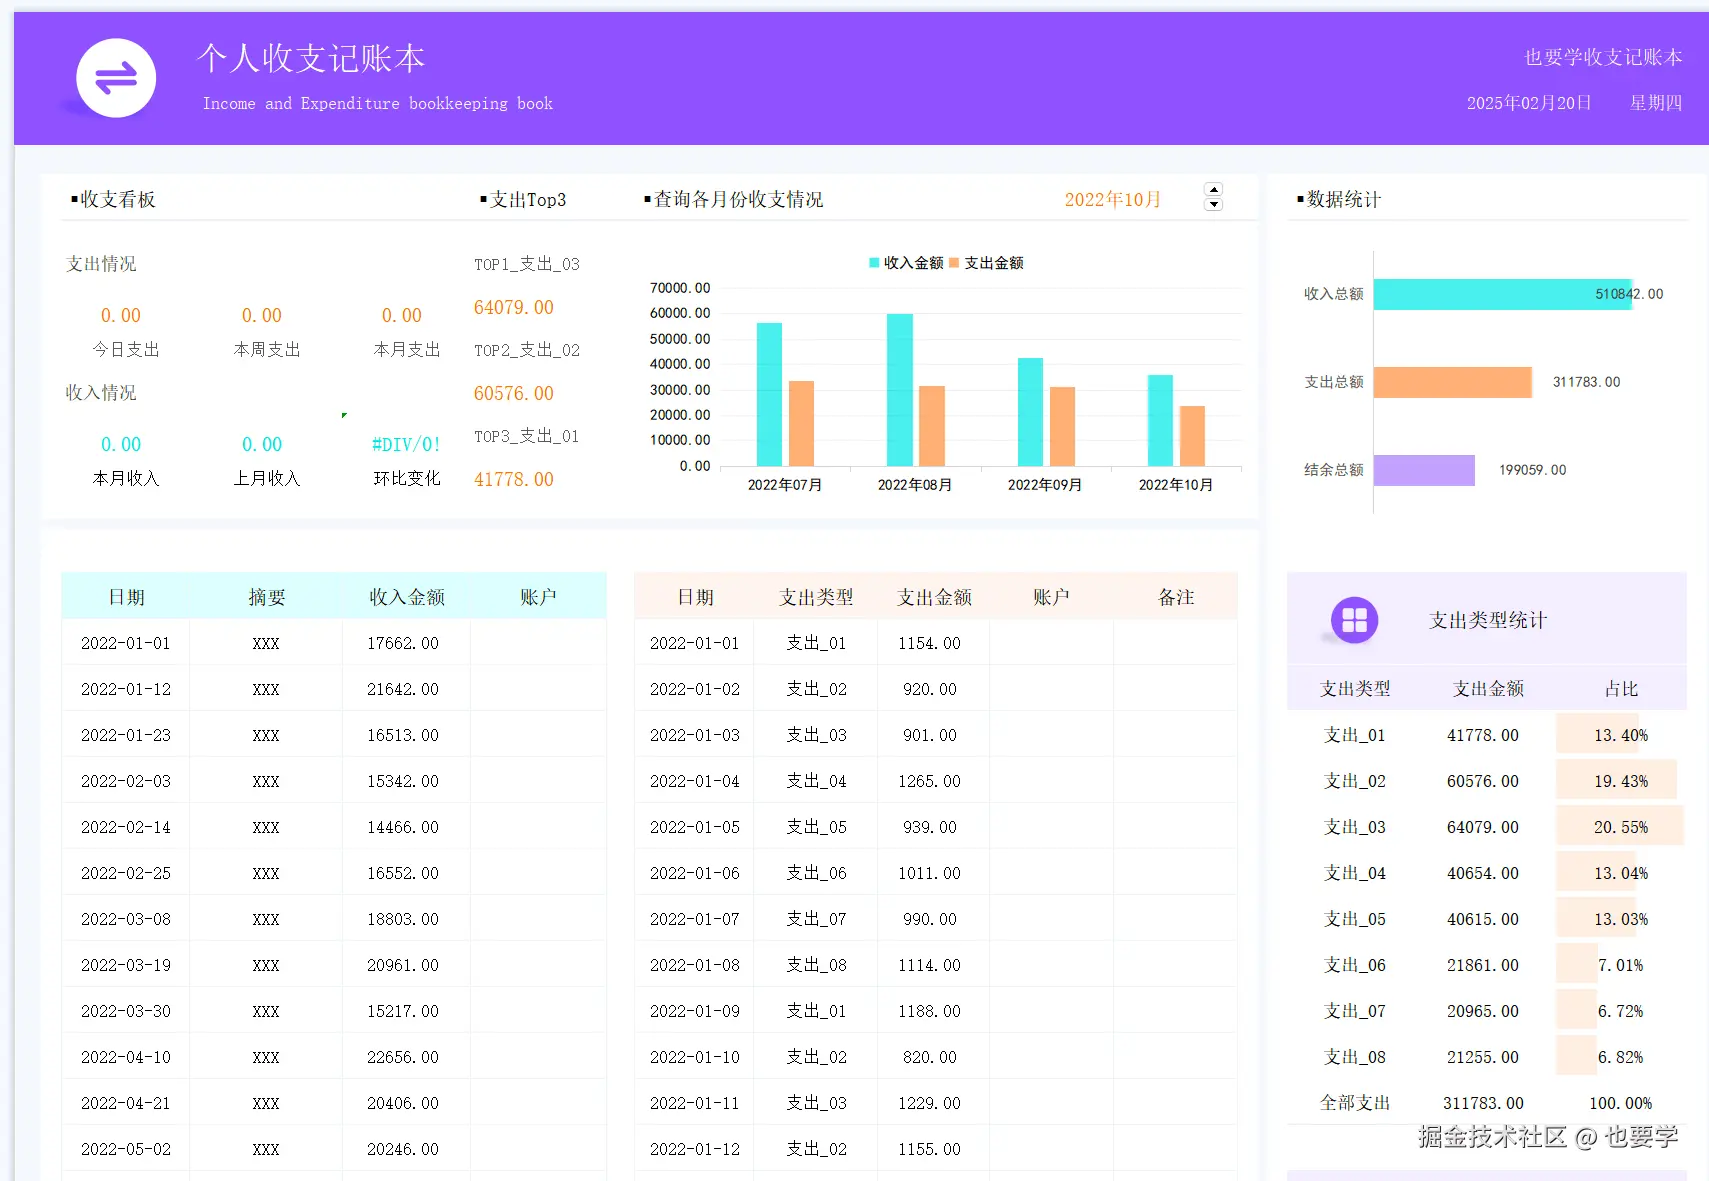Click 支出_08 in the 2022-01-08 row

pyautogui.click(x=816, y=965)
